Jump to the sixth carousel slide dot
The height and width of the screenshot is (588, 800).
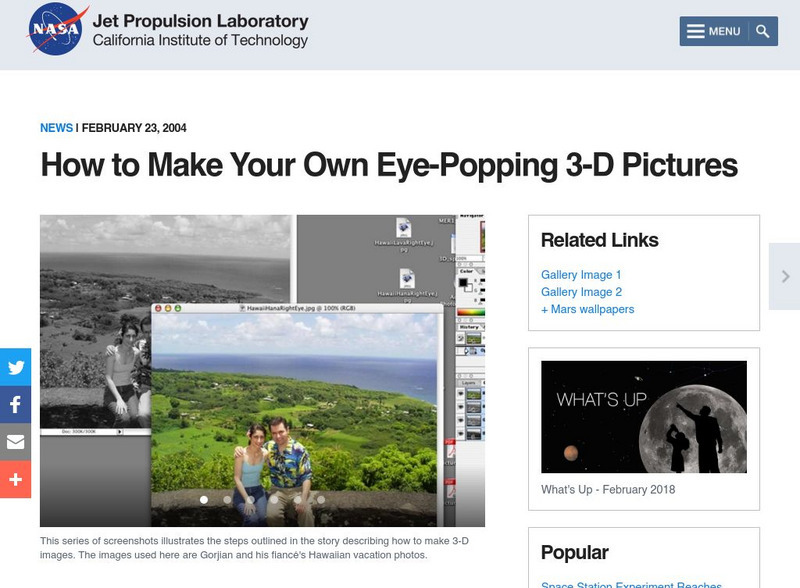tap(321, 499)
